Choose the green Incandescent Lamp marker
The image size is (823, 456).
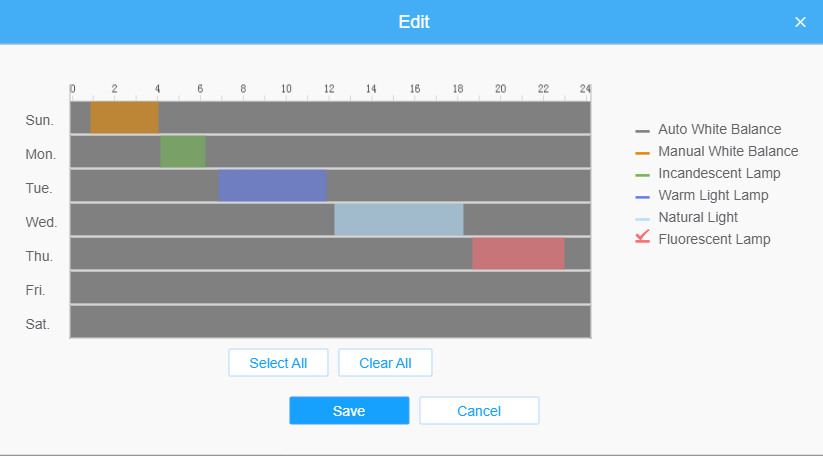pyautogui.click(x=642, y=175)
